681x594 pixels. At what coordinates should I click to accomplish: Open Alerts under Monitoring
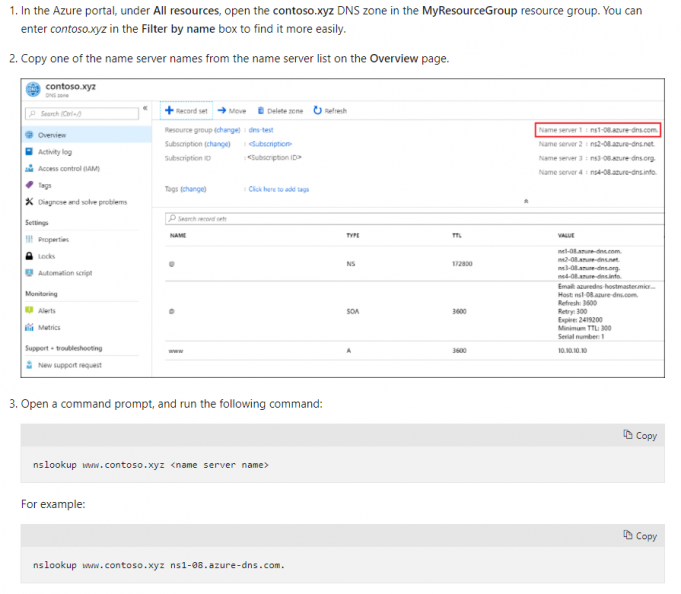point(46,311)
